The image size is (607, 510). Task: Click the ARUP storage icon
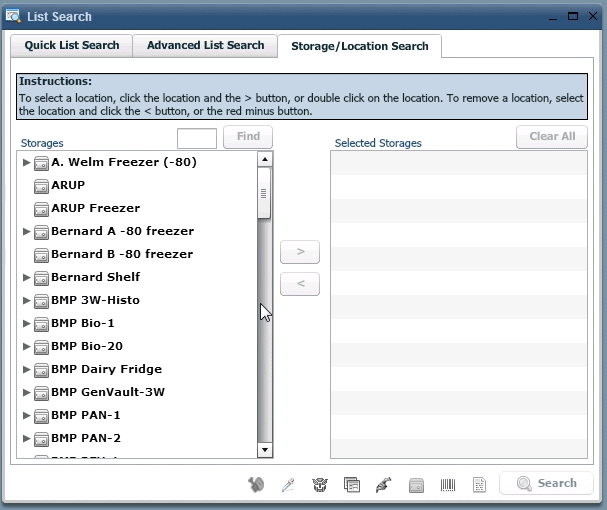(x=41, y=186)
